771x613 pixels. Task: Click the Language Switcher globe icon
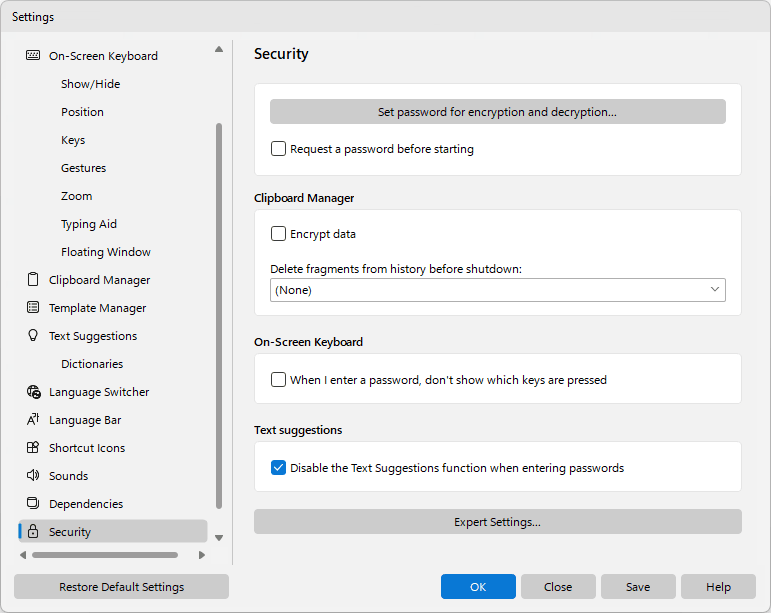33,392
